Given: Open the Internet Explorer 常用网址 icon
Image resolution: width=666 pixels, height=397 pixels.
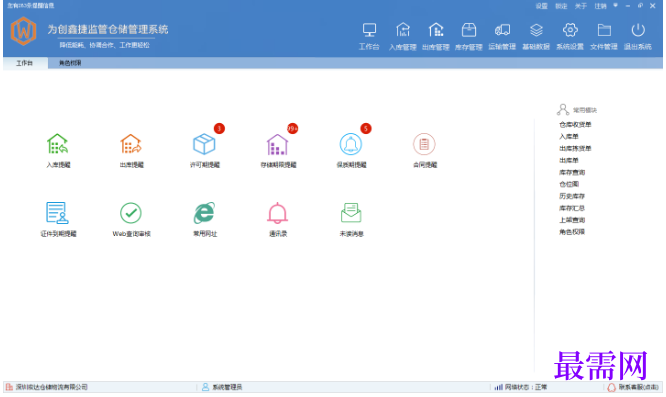Looking at the screenshot, I should pos(204,213).
